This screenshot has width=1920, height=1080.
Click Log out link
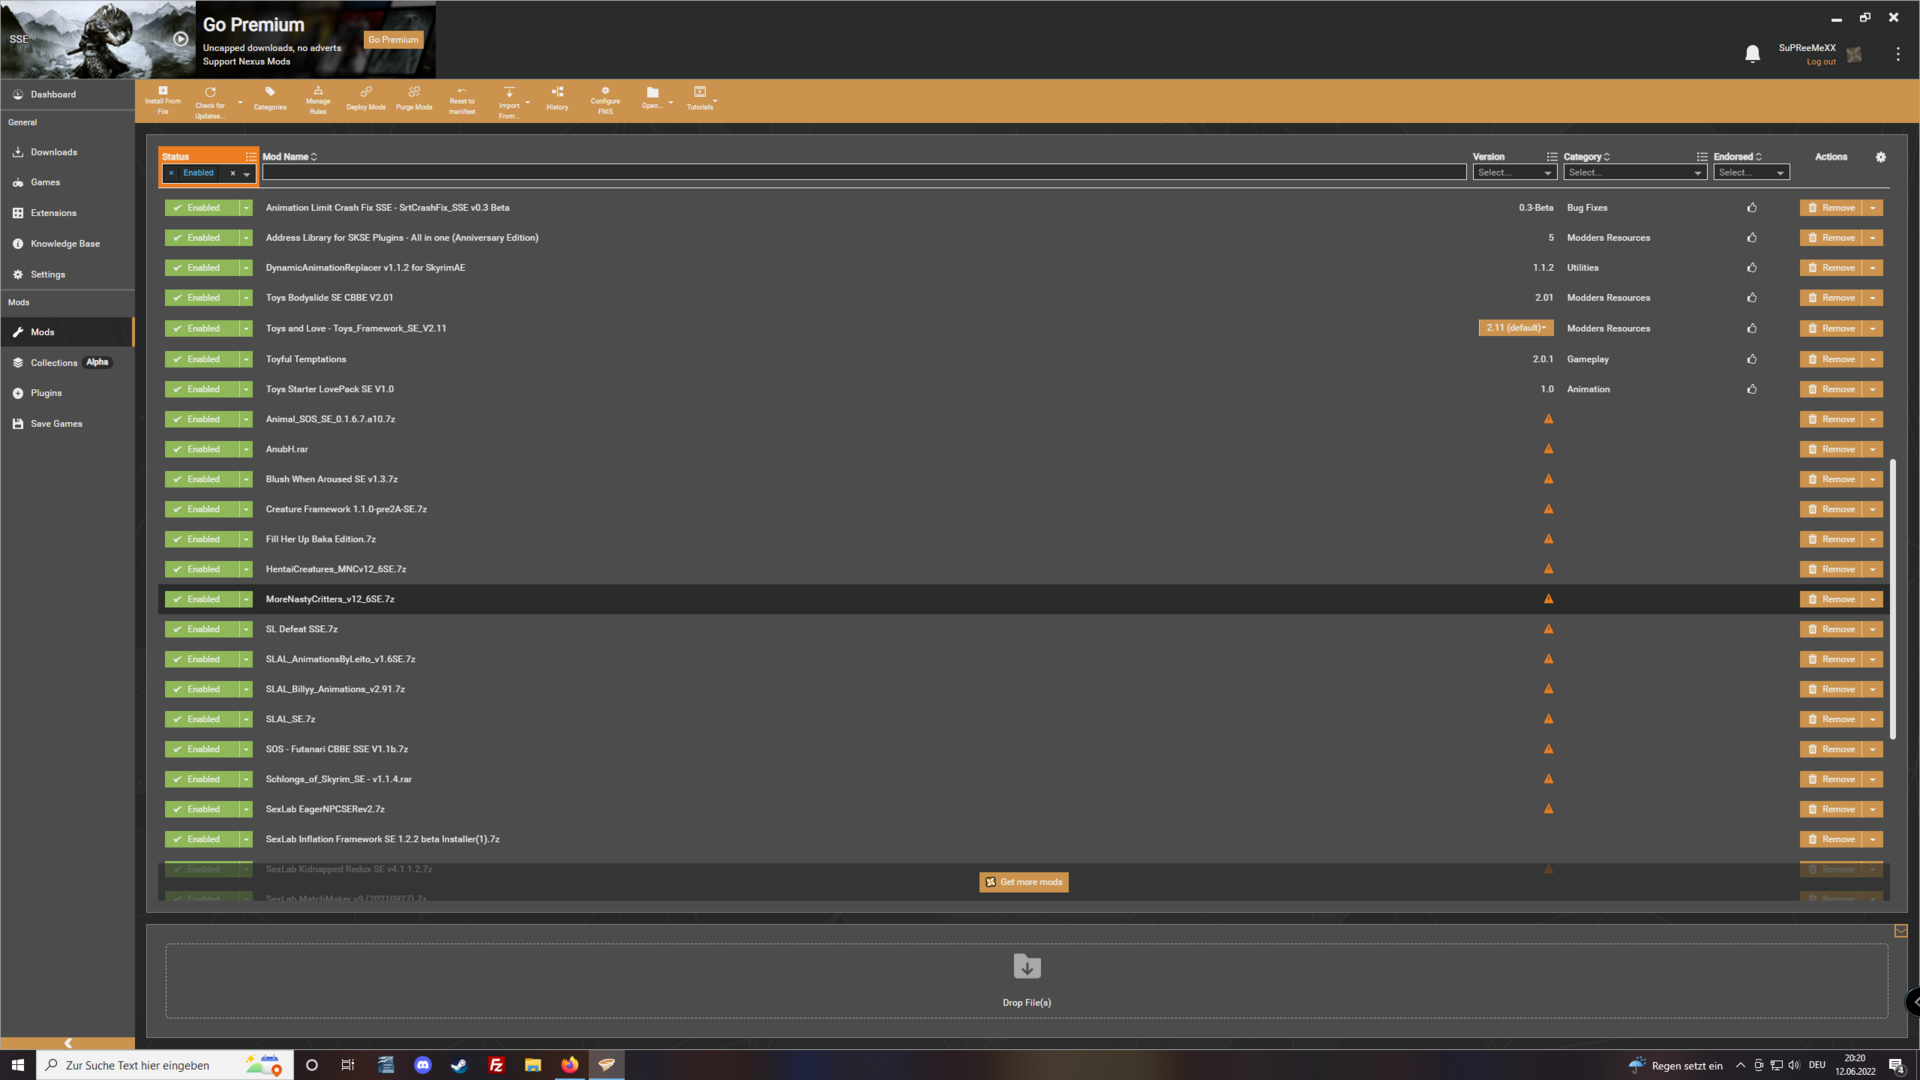[1820, 62]
